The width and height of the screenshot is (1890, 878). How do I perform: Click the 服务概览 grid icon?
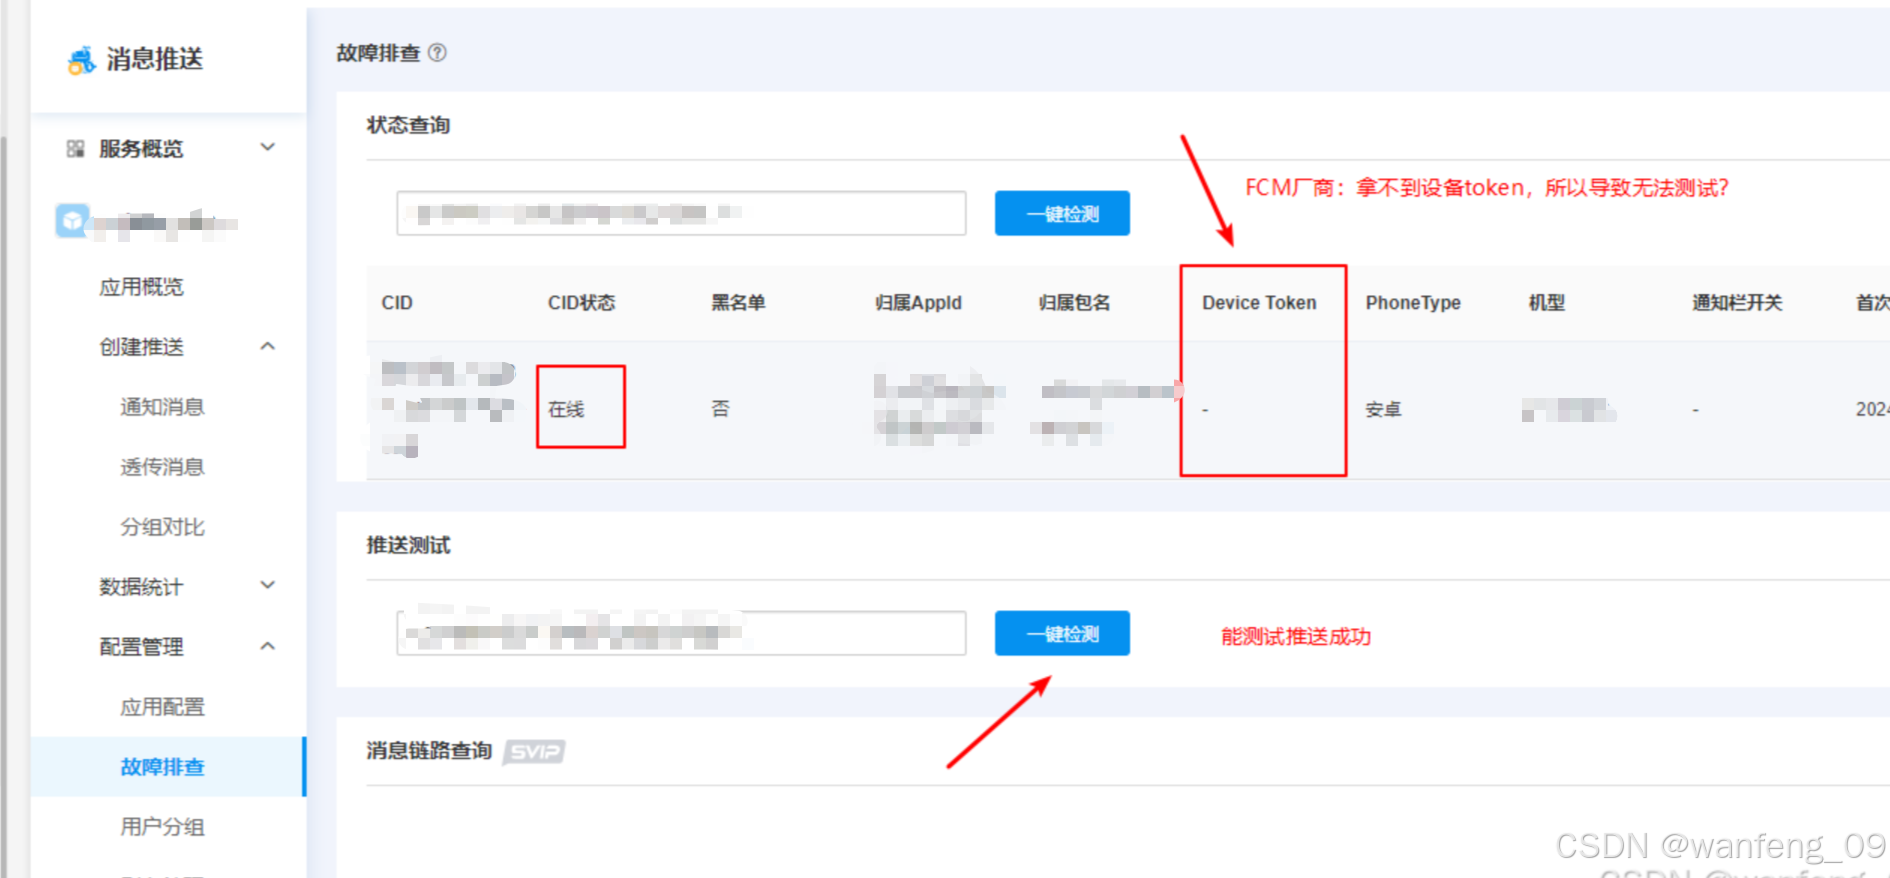[x=75, y=149]
